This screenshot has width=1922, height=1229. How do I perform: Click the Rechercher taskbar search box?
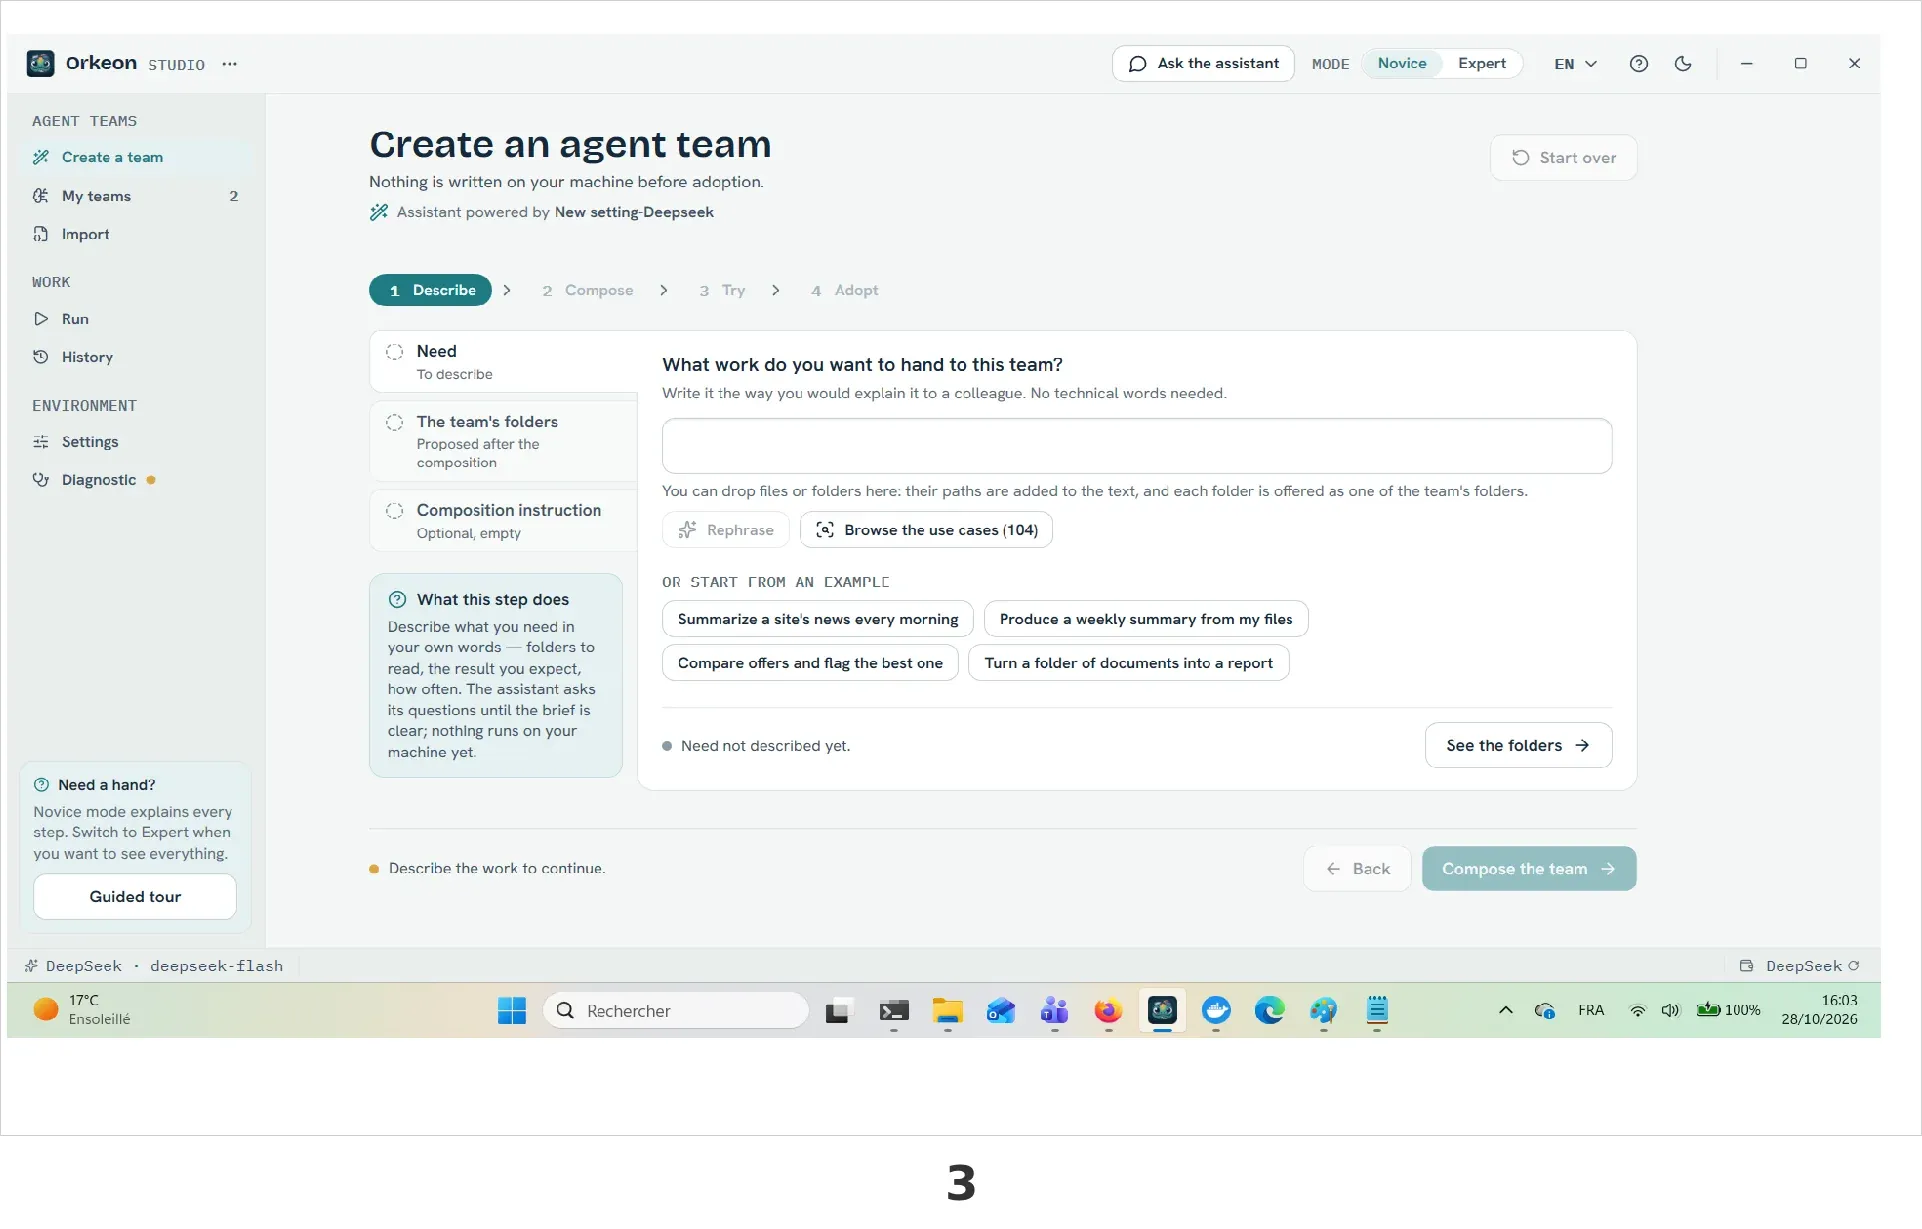pyautogui.click(x=676, y=1011)
